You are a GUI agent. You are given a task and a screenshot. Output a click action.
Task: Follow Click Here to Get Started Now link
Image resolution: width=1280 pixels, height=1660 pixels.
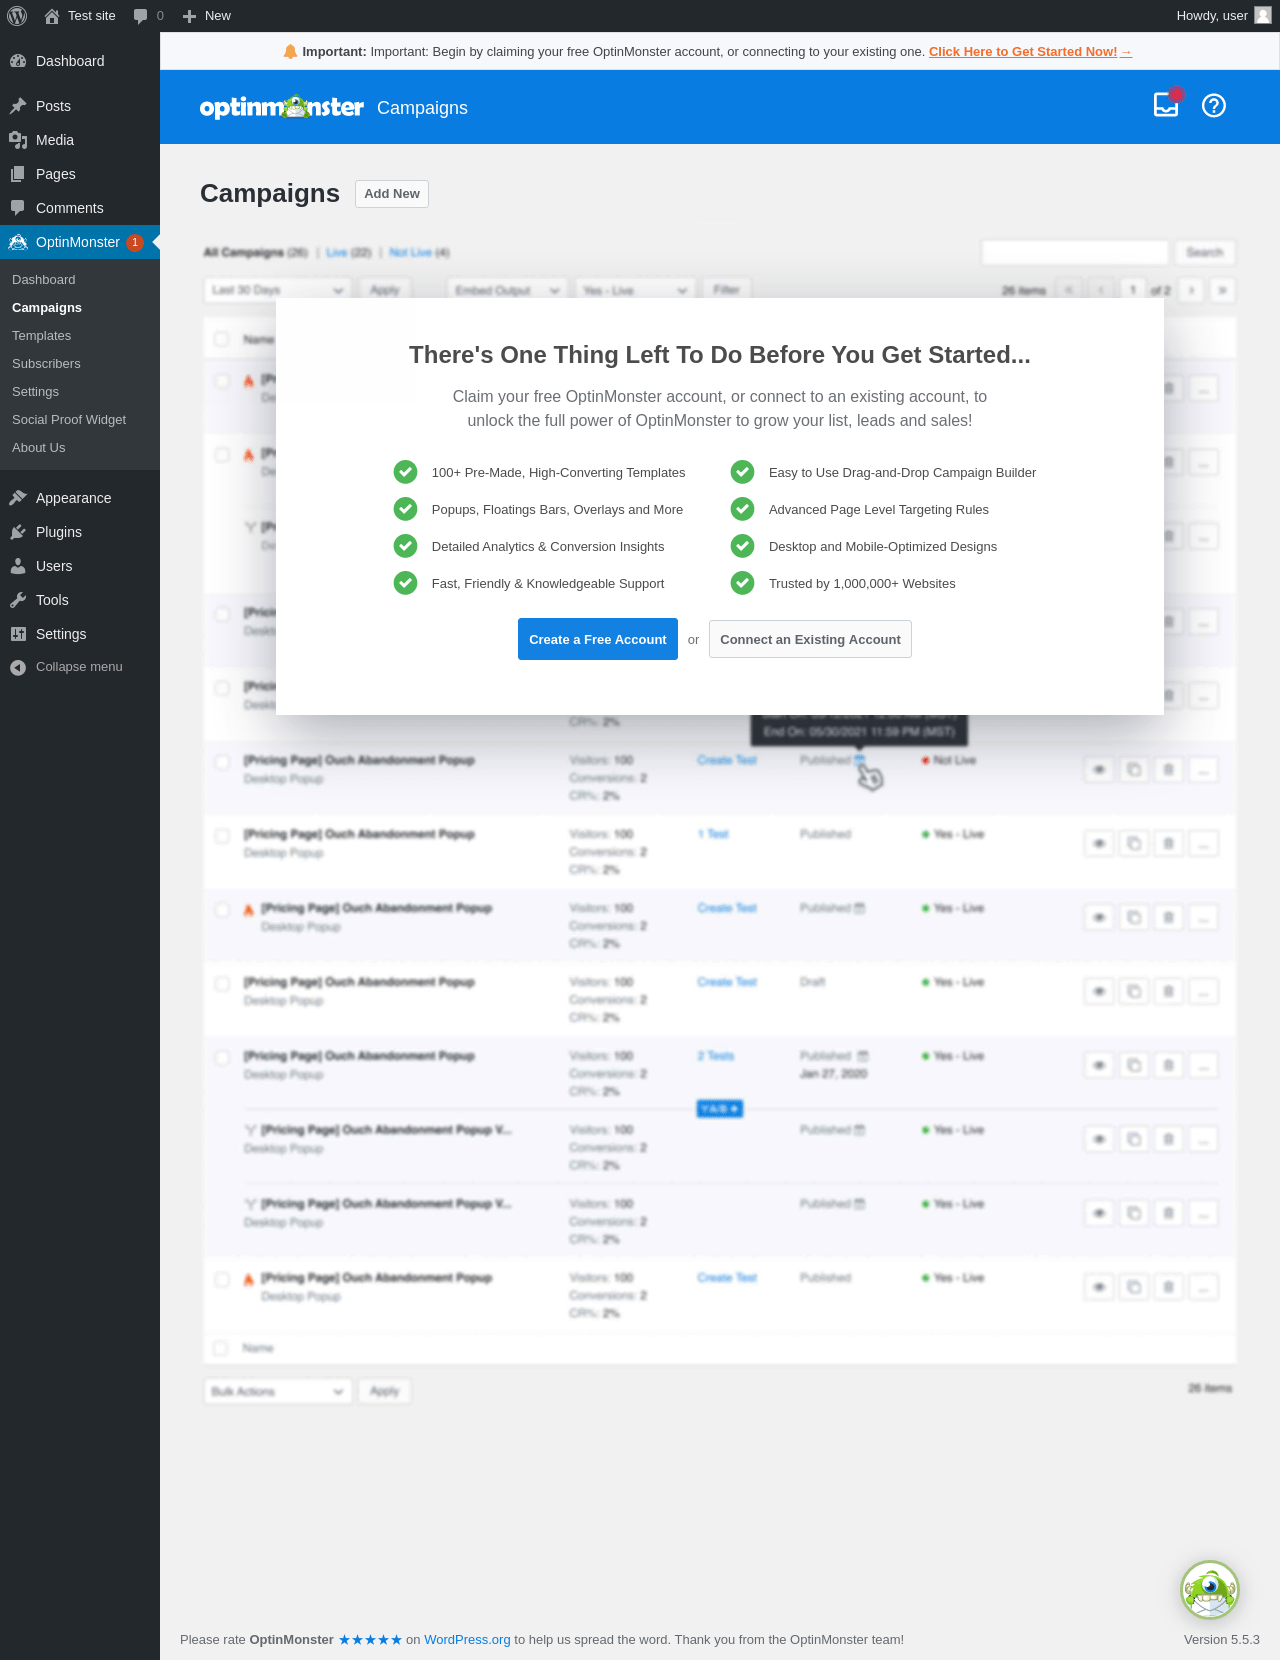tap(1030, 52)
